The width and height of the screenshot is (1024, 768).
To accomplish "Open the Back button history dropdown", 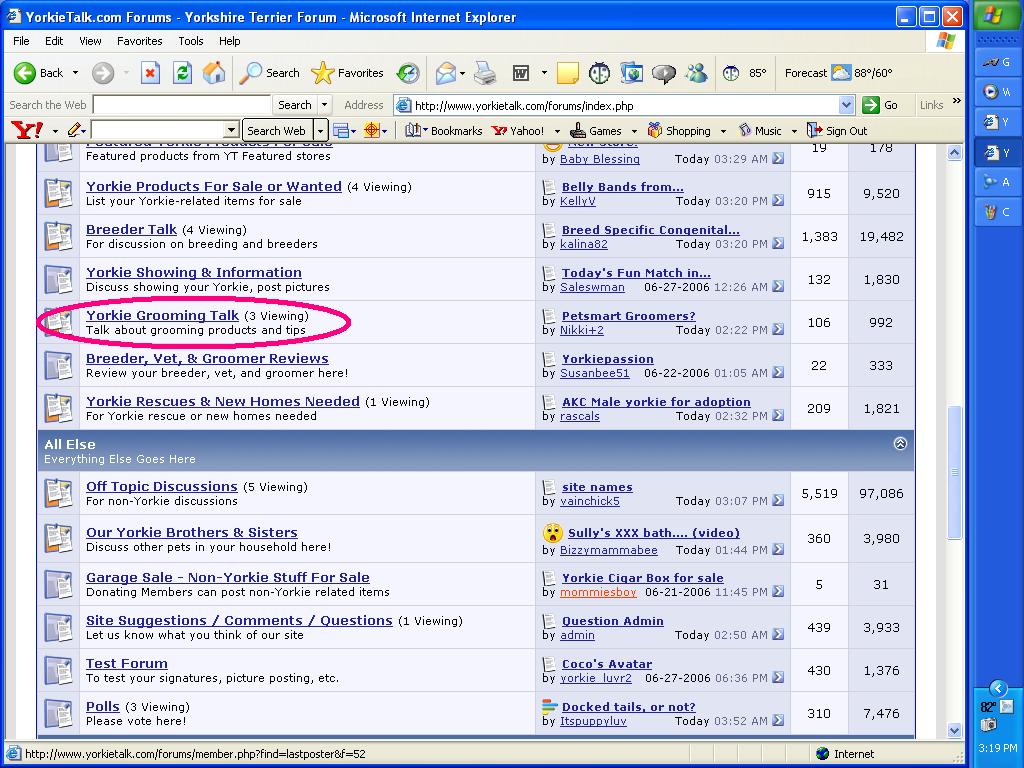I will click(73, 73).
